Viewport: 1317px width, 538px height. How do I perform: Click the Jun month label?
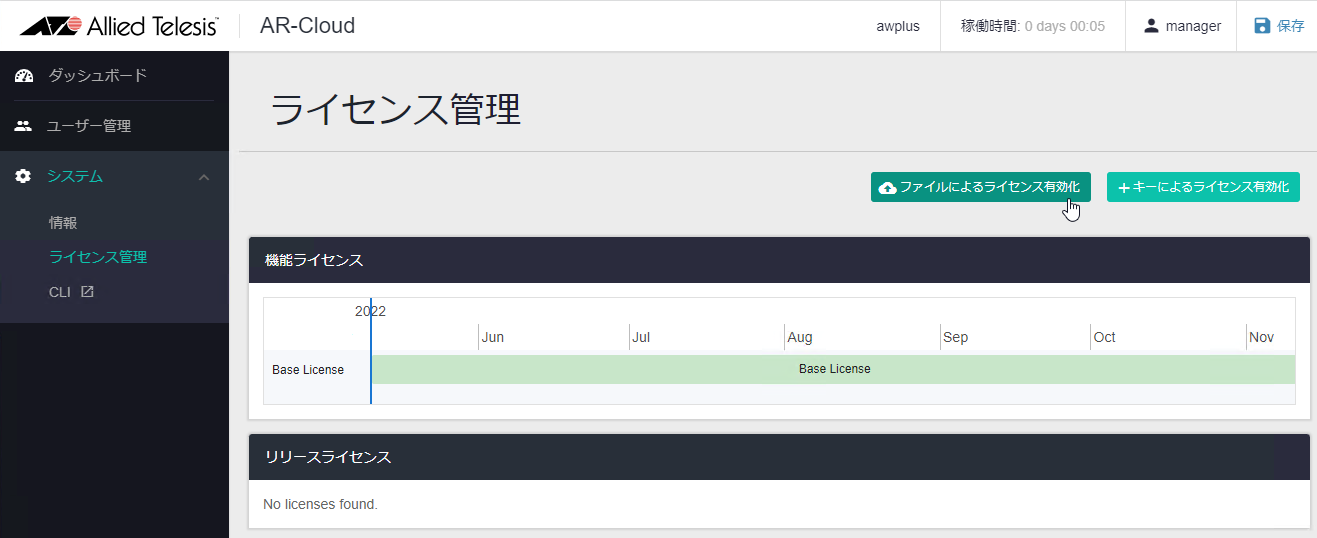(x=492, y=337)
